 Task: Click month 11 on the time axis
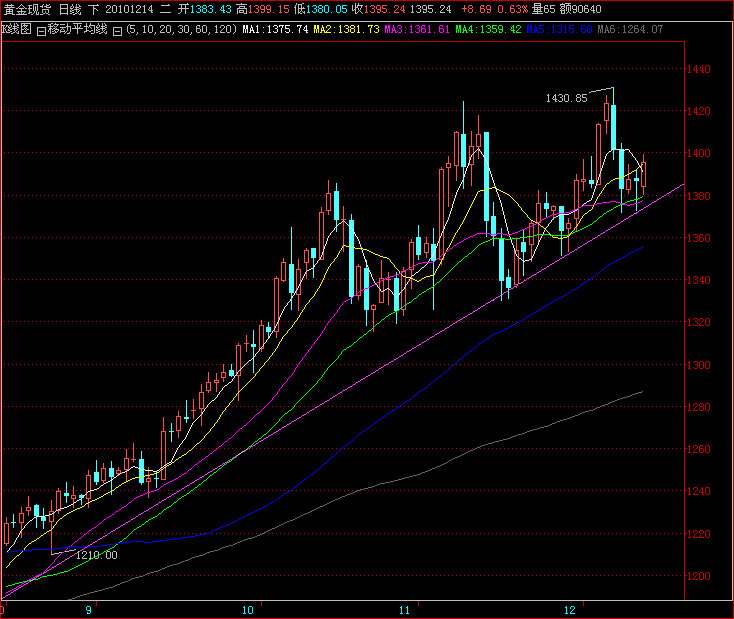click(x=404, y=611)
